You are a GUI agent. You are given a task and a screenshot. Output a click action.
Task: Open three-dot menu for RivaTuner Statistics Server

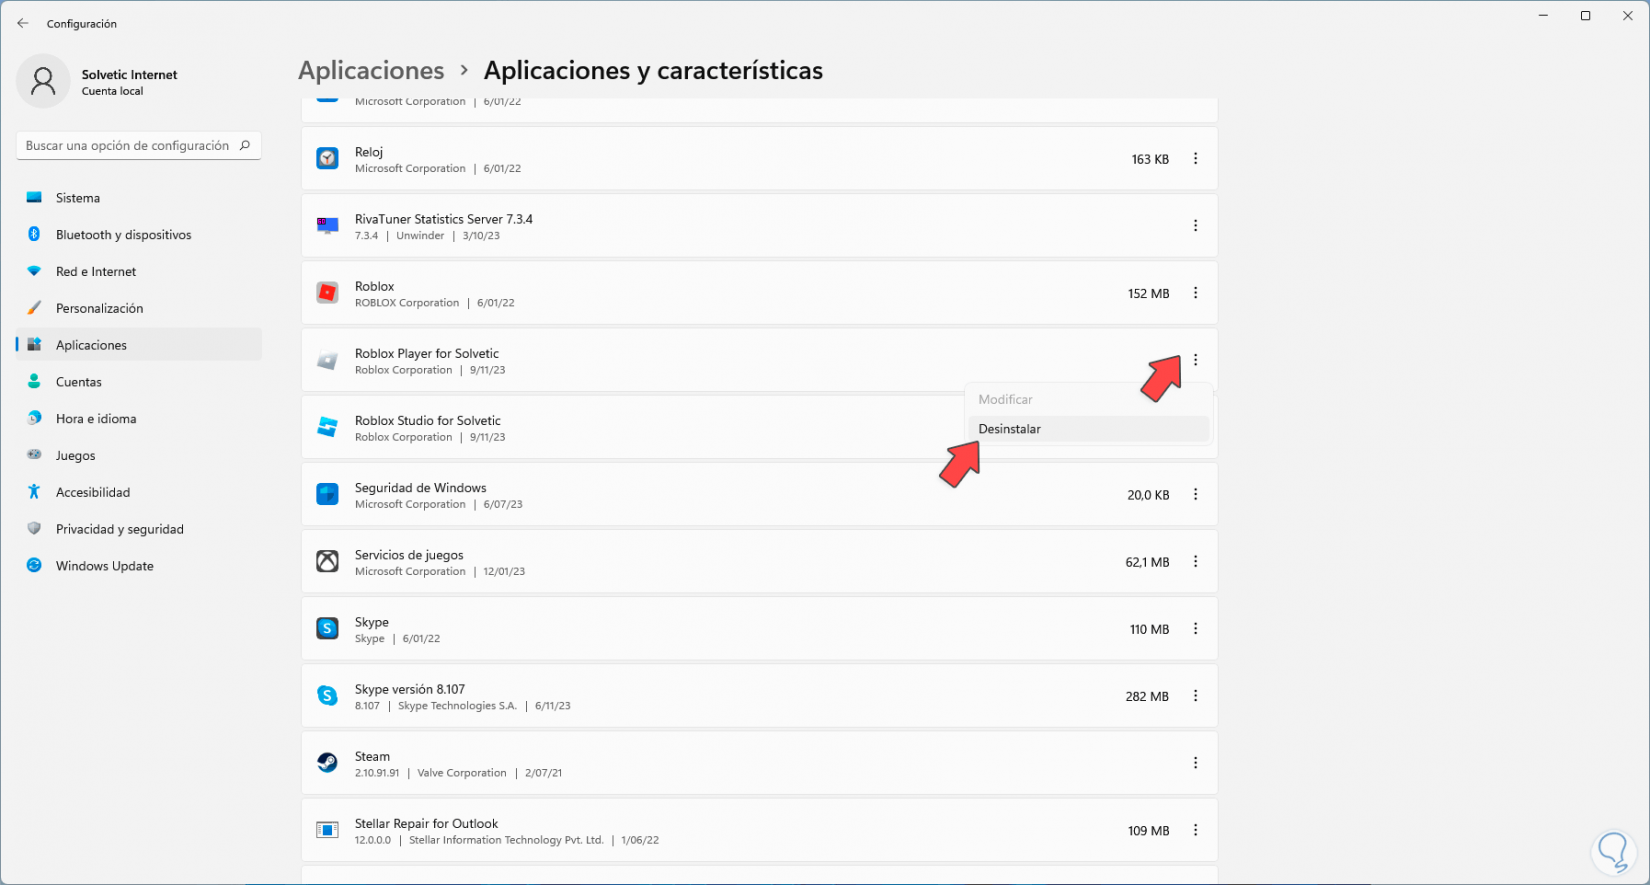[1195, 226]
